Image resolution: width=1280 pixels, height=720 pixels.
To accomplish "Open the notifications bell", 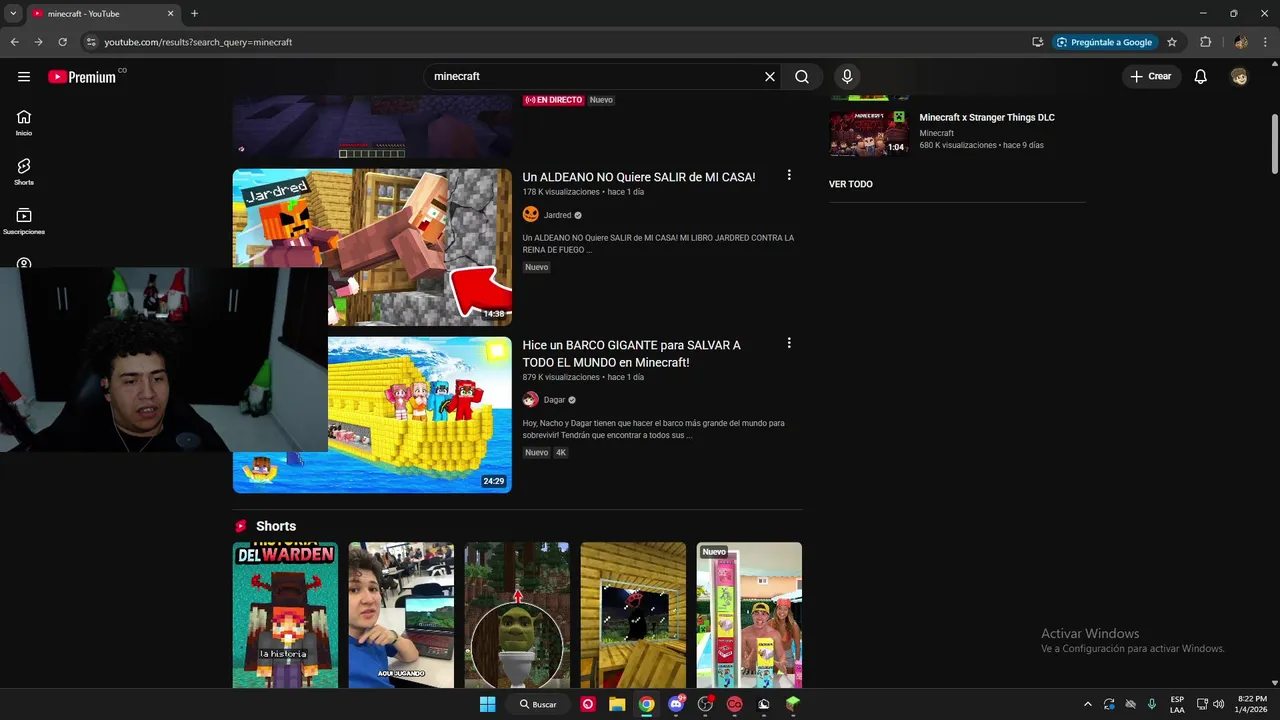I will pos(1201,76).
